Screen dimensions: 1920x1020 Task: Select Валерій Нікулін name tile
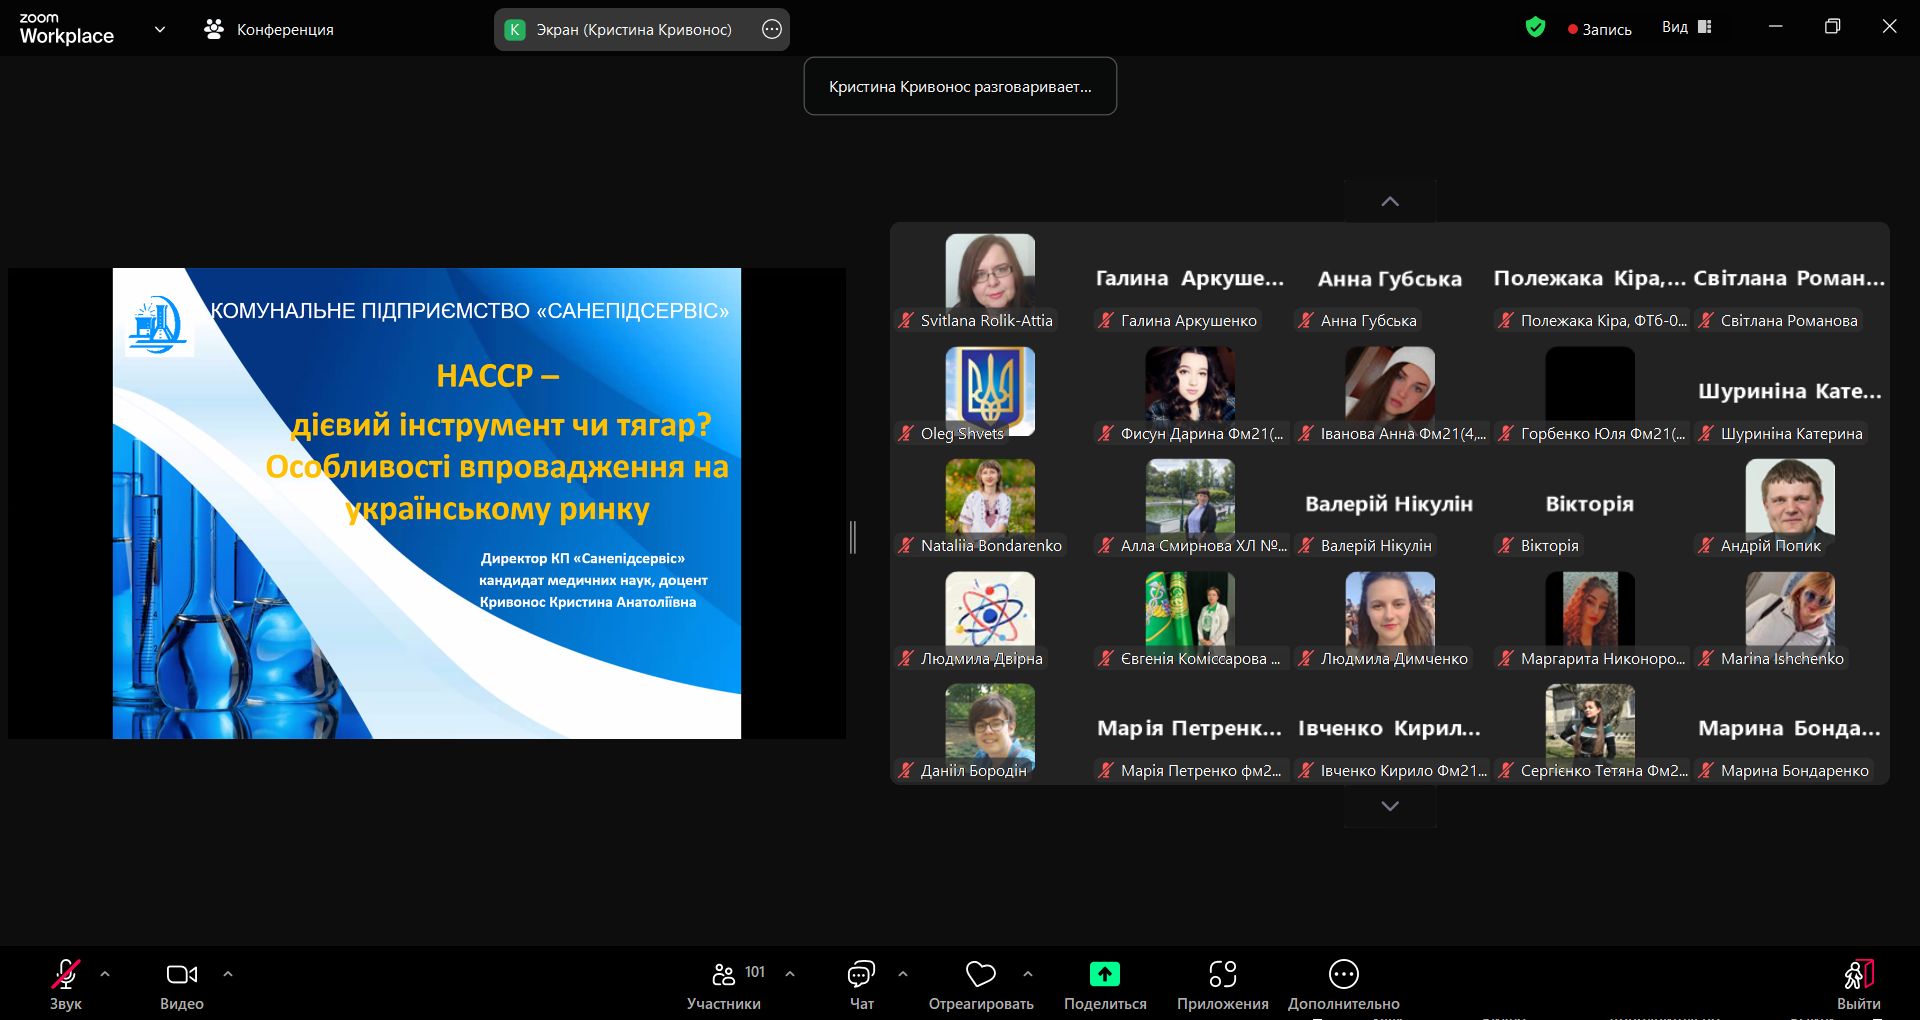(1390, 504)
